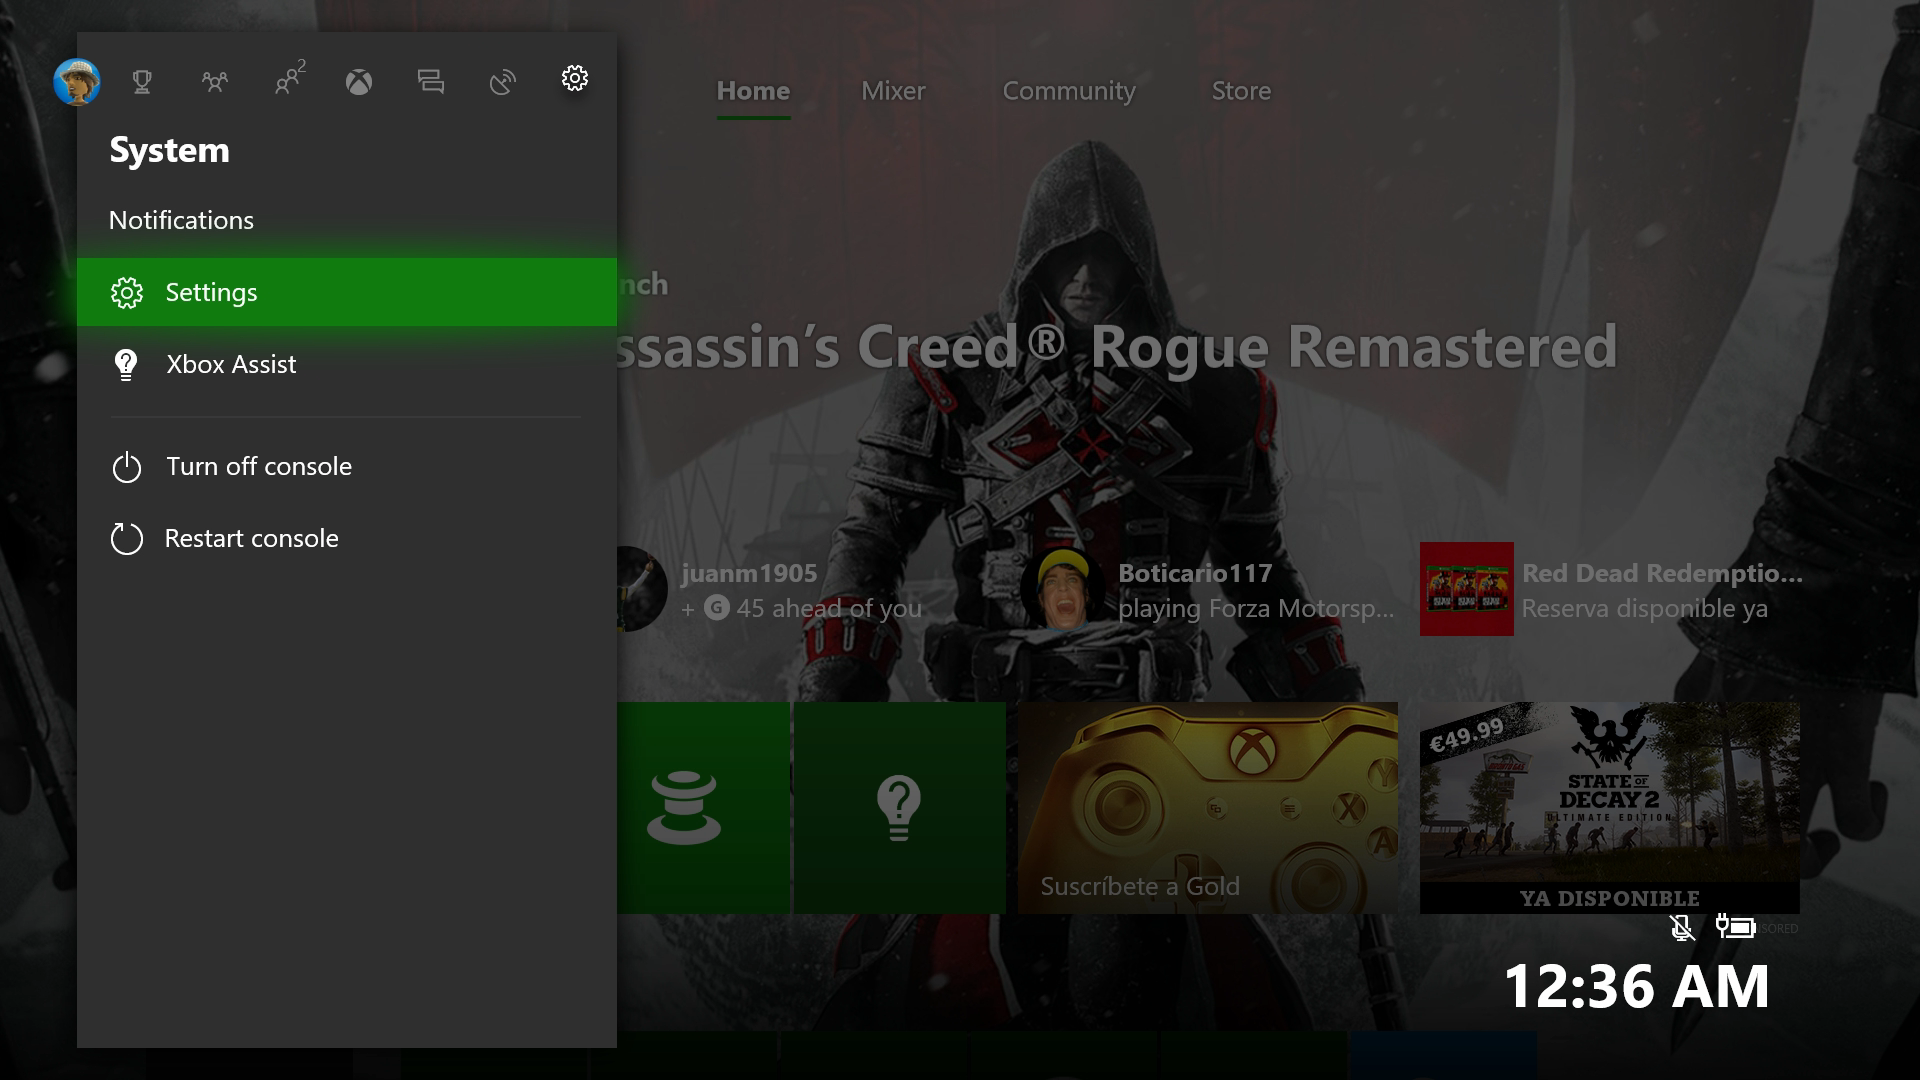The height and width of the screenshot is (1080, 1920).
Task: Open the profile avatar in guide
Action: point(77,81)
